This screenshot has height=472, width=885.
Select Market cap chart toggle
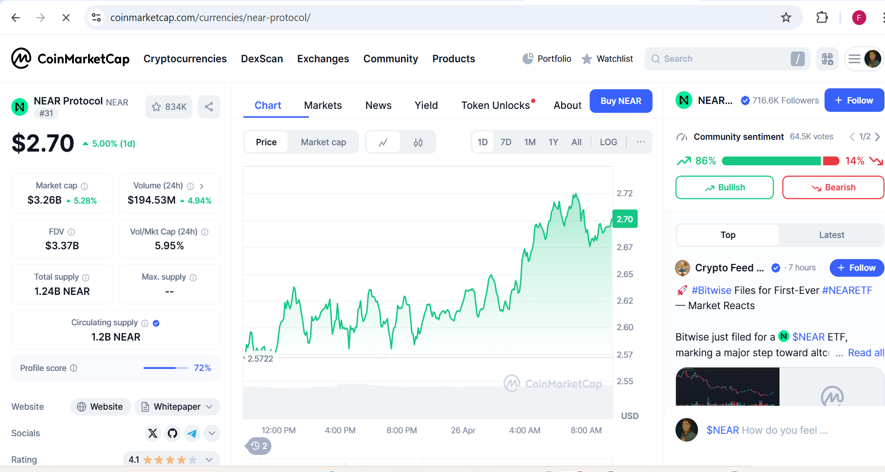tap(323, 142)
